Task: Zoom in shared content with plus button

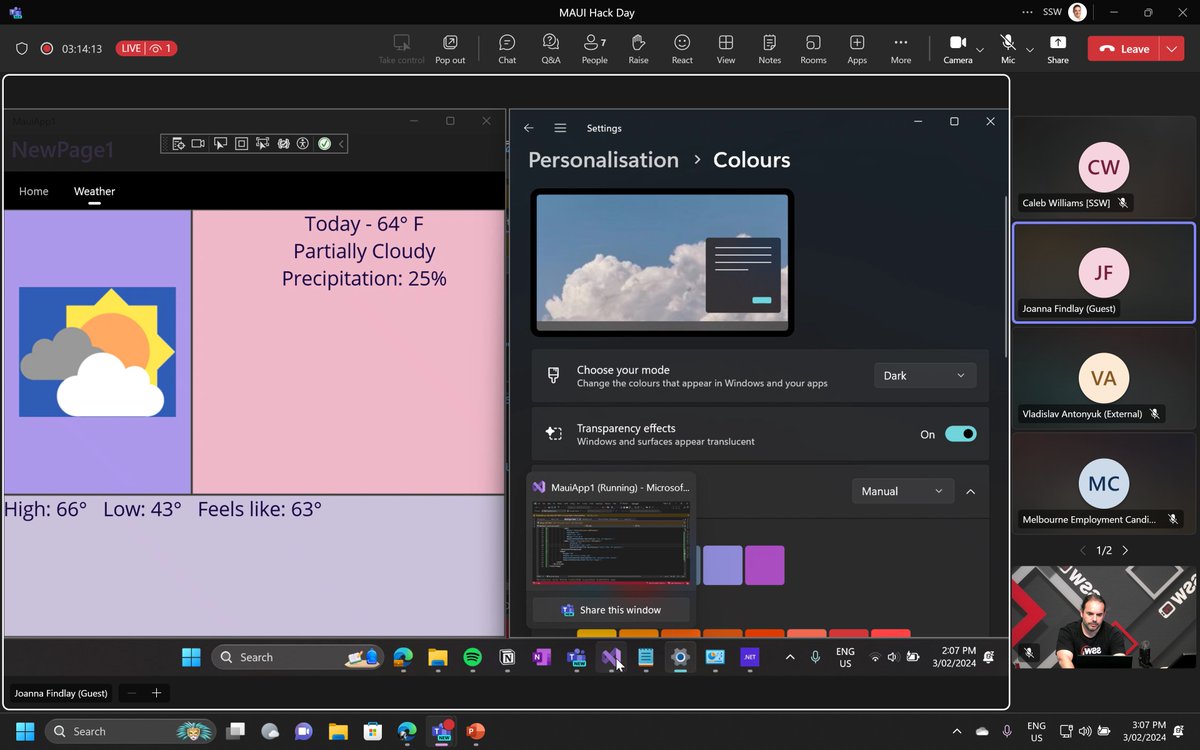Action: tap(156, 693)
